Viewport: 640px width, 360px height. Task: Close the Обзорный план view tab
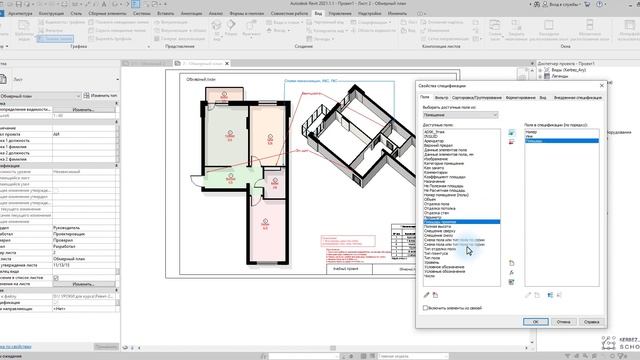pyautogui.click(x=227, y=63)
